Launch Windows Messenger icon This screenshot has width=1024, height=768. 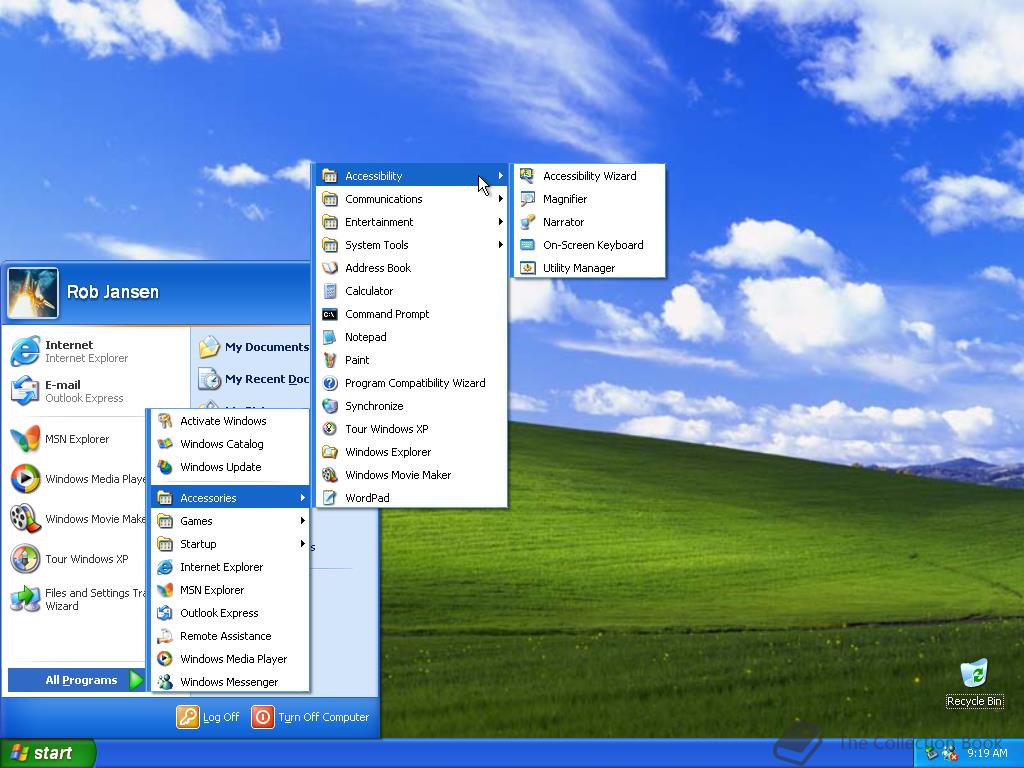click(165, 682)
